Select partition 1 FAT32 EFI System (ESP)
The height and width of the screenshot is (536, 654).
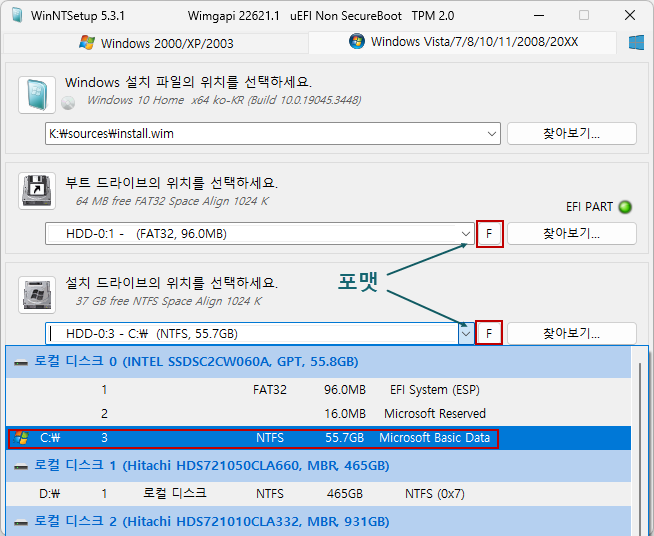(318, 390)
